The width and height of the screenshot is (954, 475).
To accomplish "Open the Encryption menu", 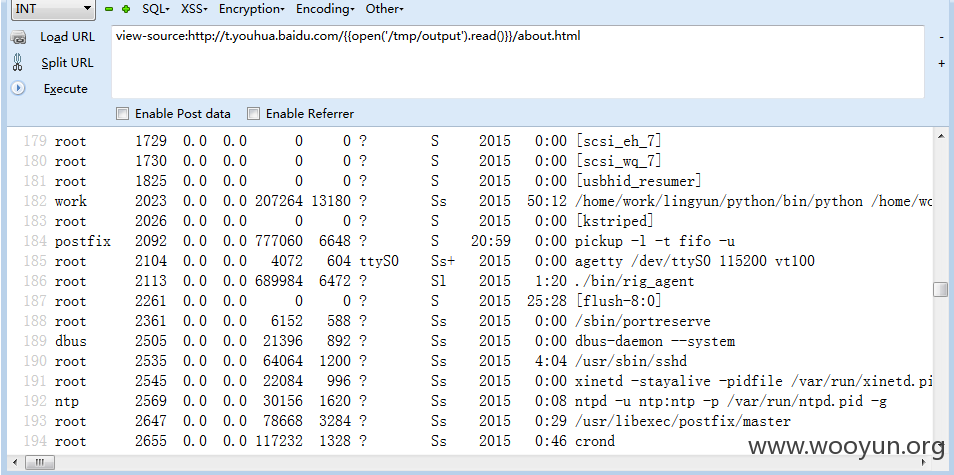I will 252,9.
